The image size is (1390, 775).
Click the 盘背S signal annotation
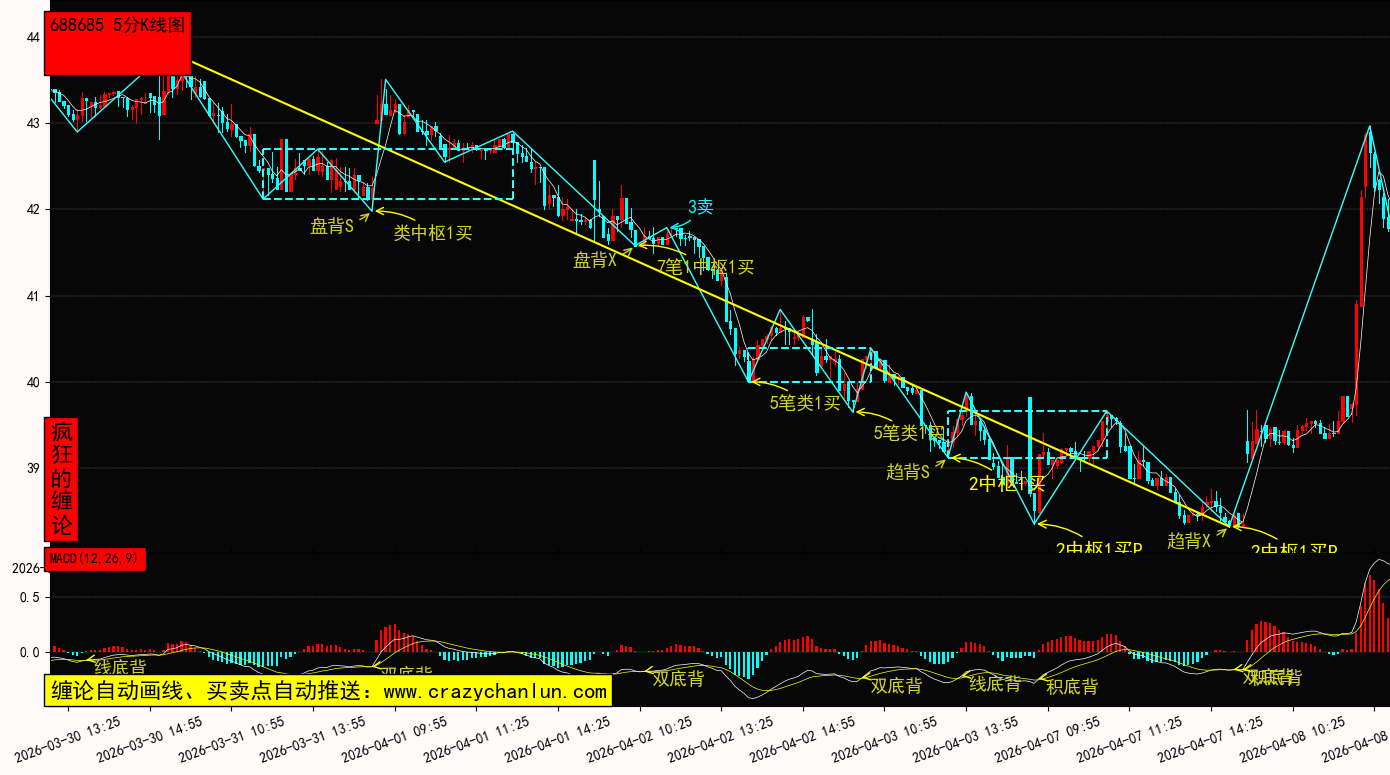pyautogui.click(x=332, y=226)
